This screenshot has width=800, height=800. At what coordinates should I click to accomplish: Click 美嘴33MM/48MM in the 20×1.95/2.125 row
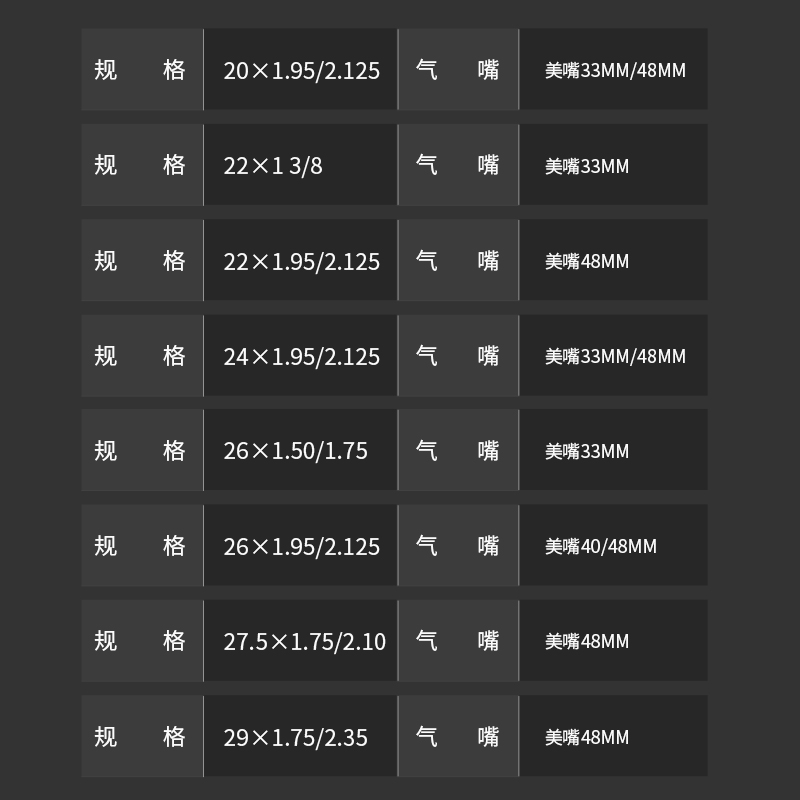coord(615,71)
